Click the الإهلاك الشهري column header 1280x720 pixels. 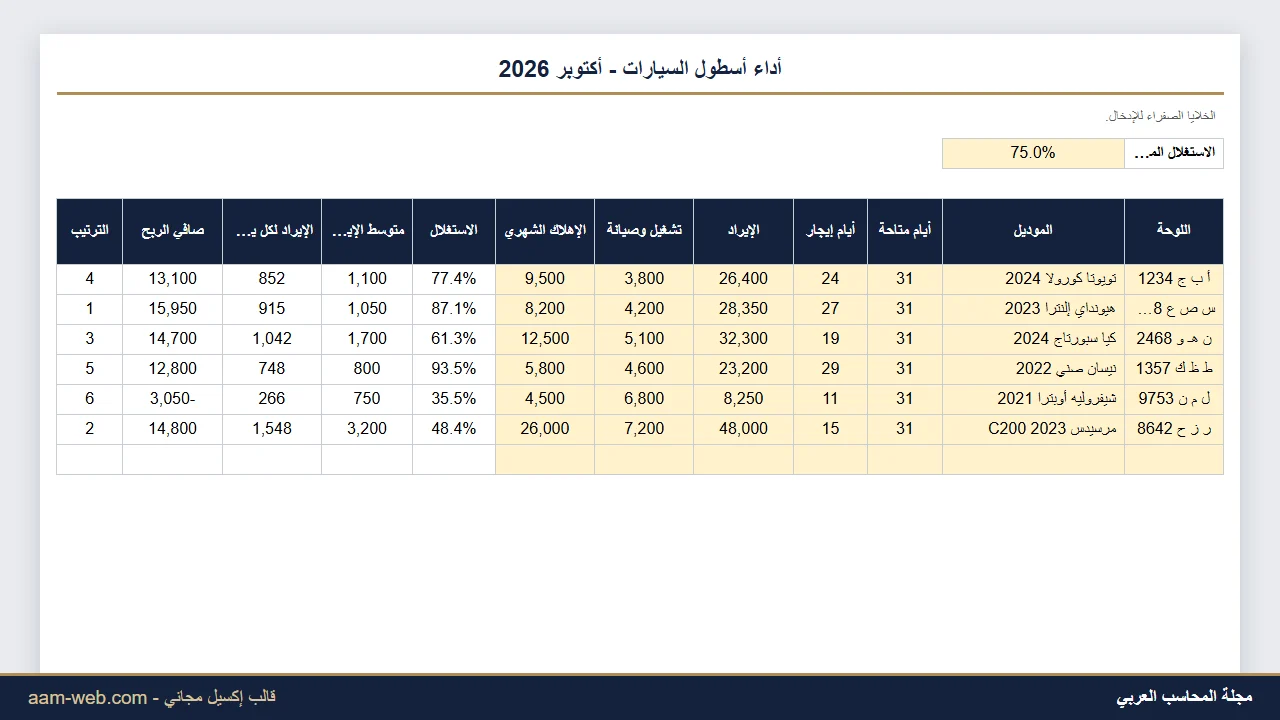point(545,231)
